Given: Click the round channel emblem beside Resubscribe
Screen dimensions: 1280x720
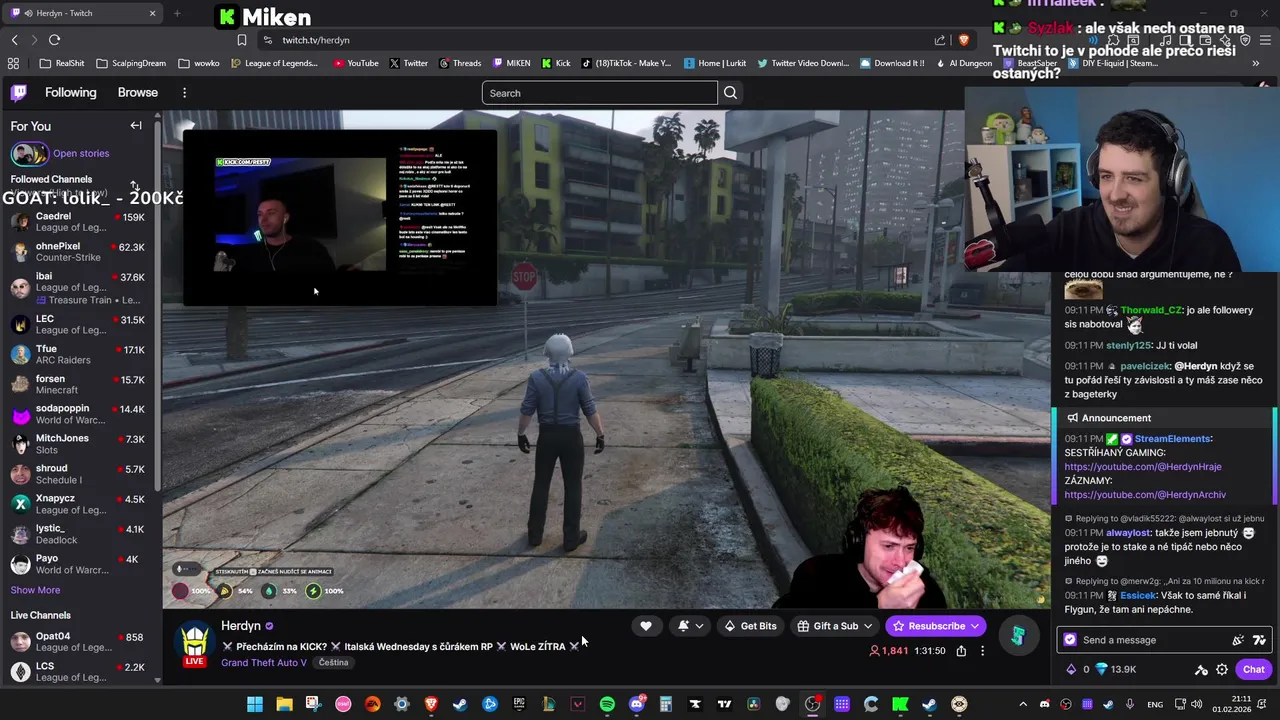Looking at the screenshot, I should coord(1017,635).
